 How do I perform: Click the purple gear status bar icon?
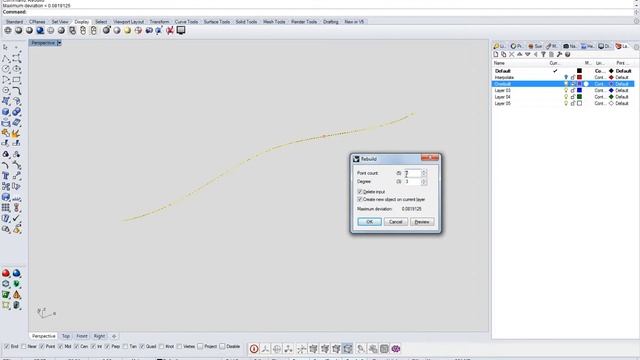396,349
